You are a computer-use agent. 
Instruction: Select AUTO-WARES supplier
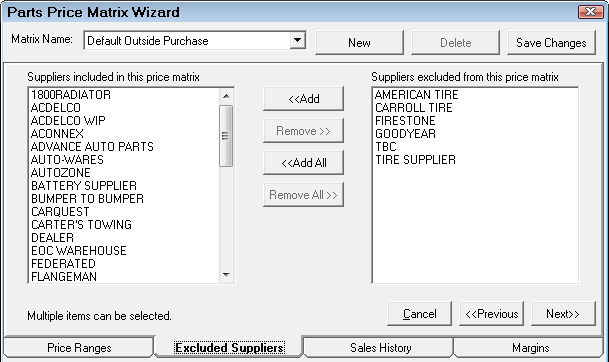pyautogui.click(x=124, y=160)
